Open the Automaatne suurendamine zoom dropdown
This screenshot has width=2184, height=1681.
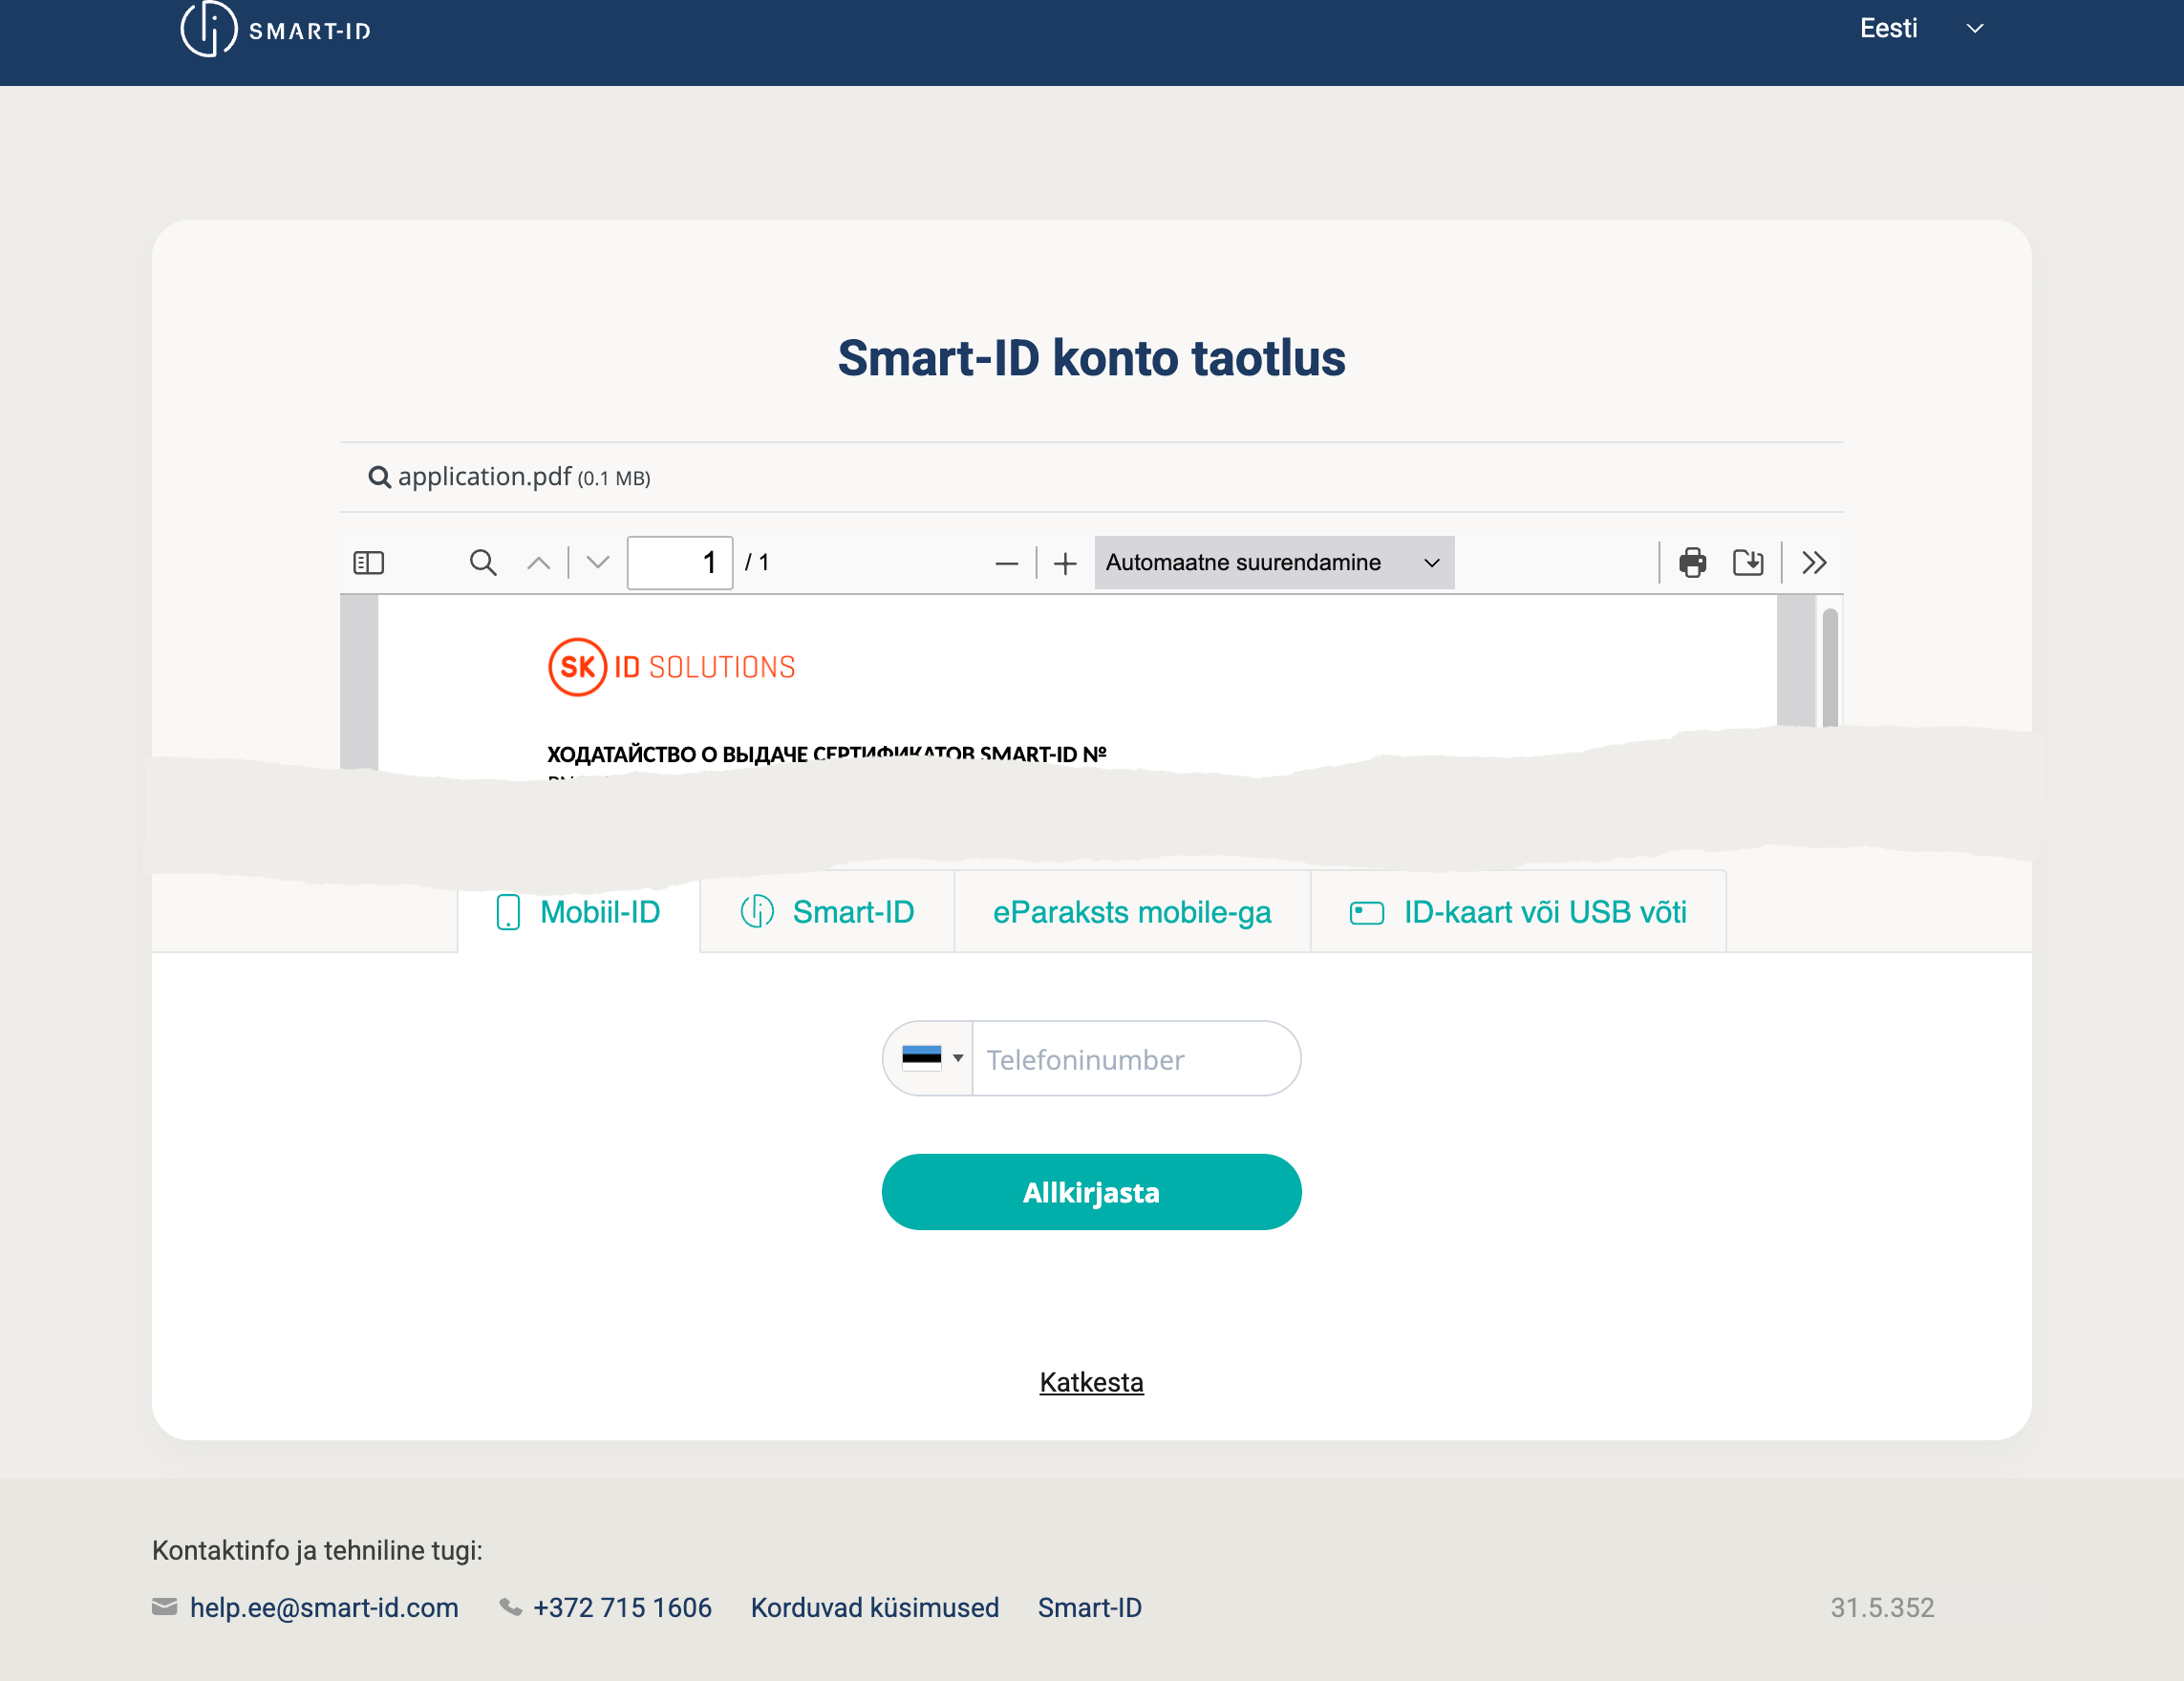pos(1273,563)
